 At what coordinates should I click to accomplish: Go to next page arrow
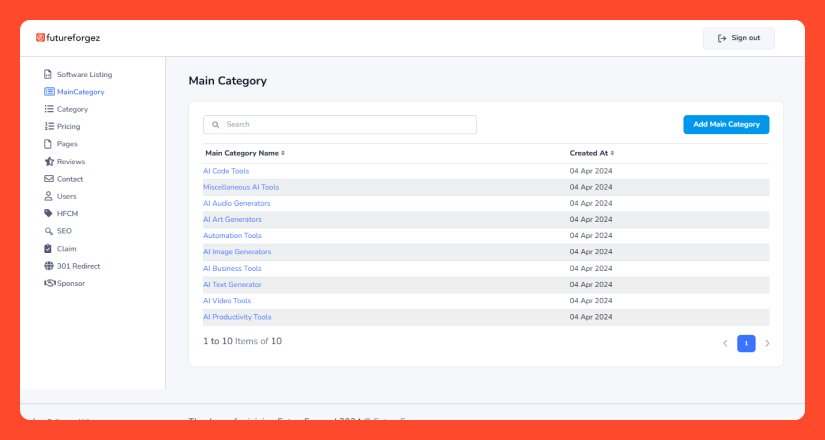point(767,343)
